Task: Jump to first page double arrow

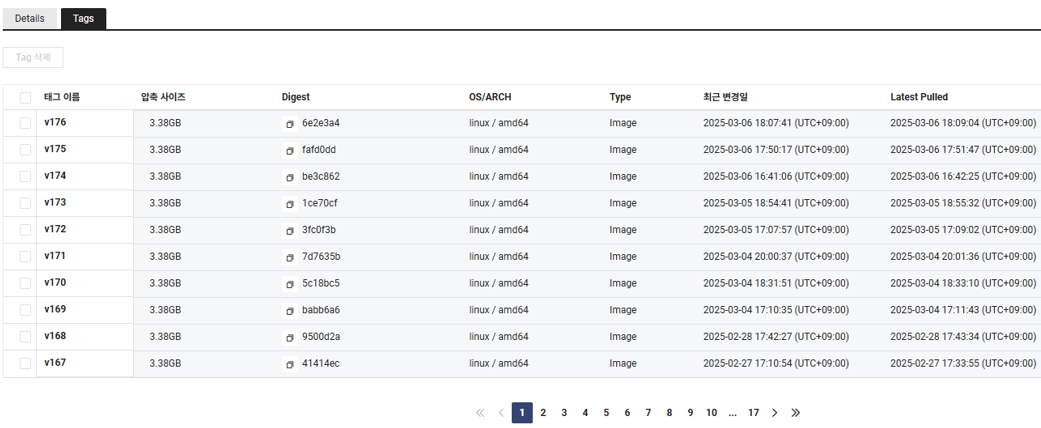Action: tap(480, 413)
